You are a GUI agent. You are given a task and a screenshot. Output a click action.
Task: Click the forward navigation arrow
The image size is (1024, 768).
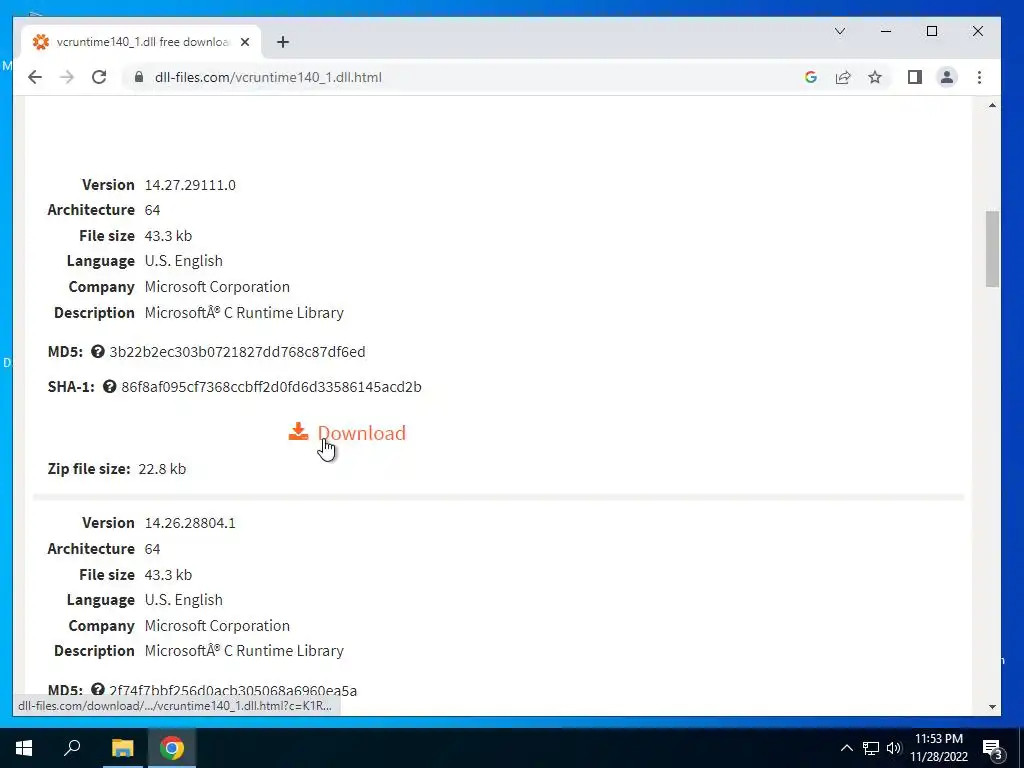click(67, 77)
